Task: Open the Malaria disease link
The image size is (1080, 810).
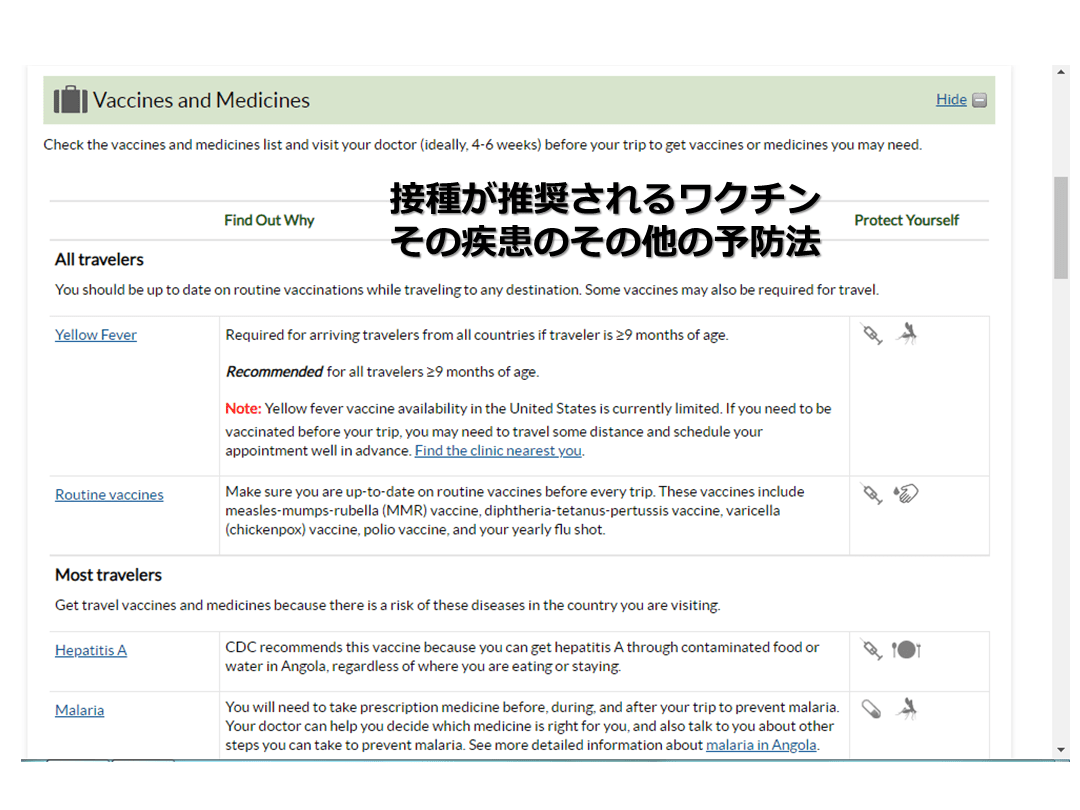Action: tap(80, 710)
